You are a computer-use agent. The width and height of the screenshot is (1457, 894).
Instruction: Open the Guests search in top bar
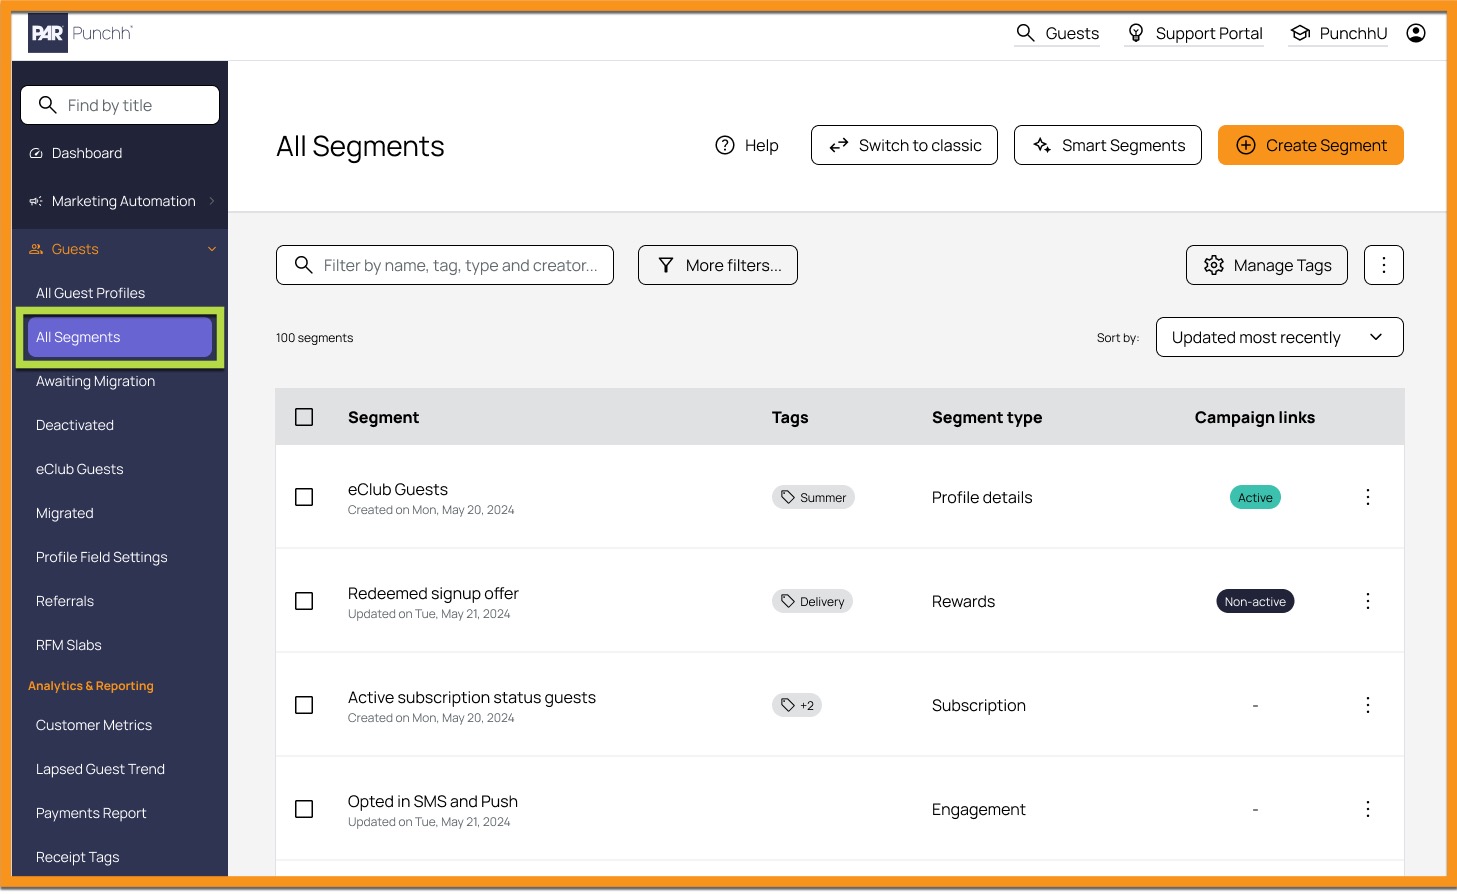coord(1057,33)
